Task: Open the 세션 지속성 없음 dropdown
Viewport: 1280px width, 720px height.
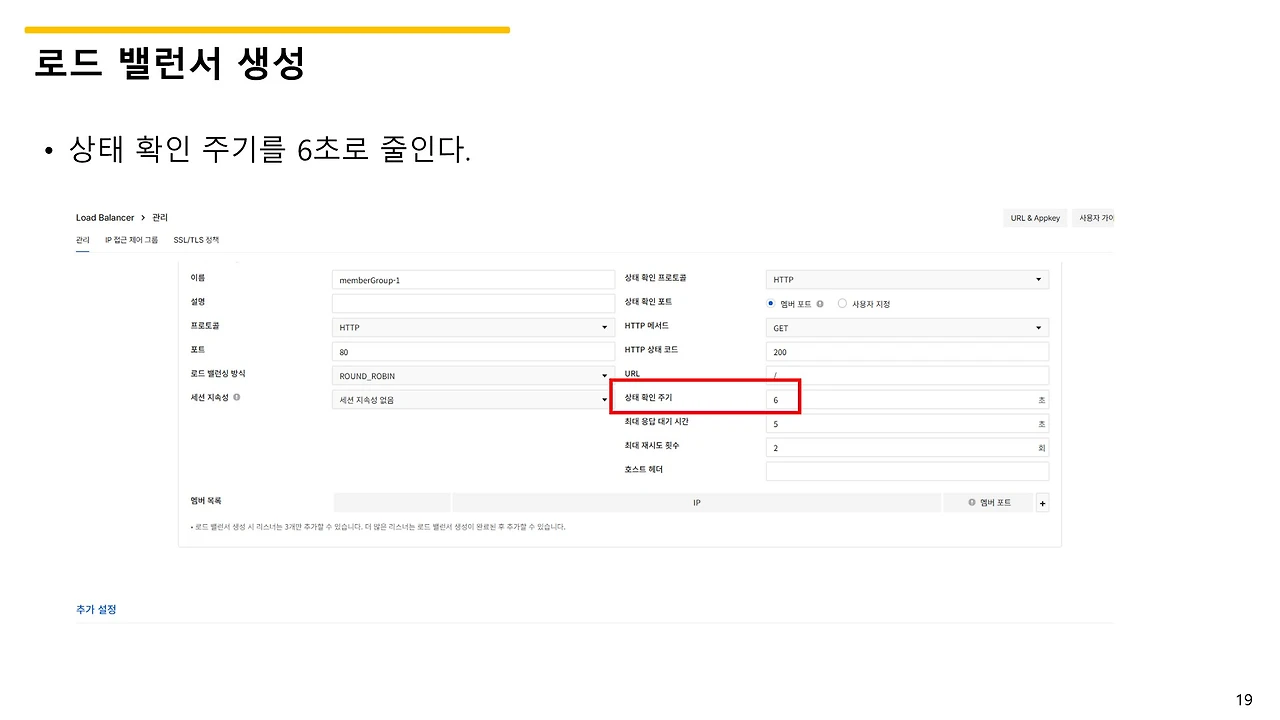Action: coord(473,400)
